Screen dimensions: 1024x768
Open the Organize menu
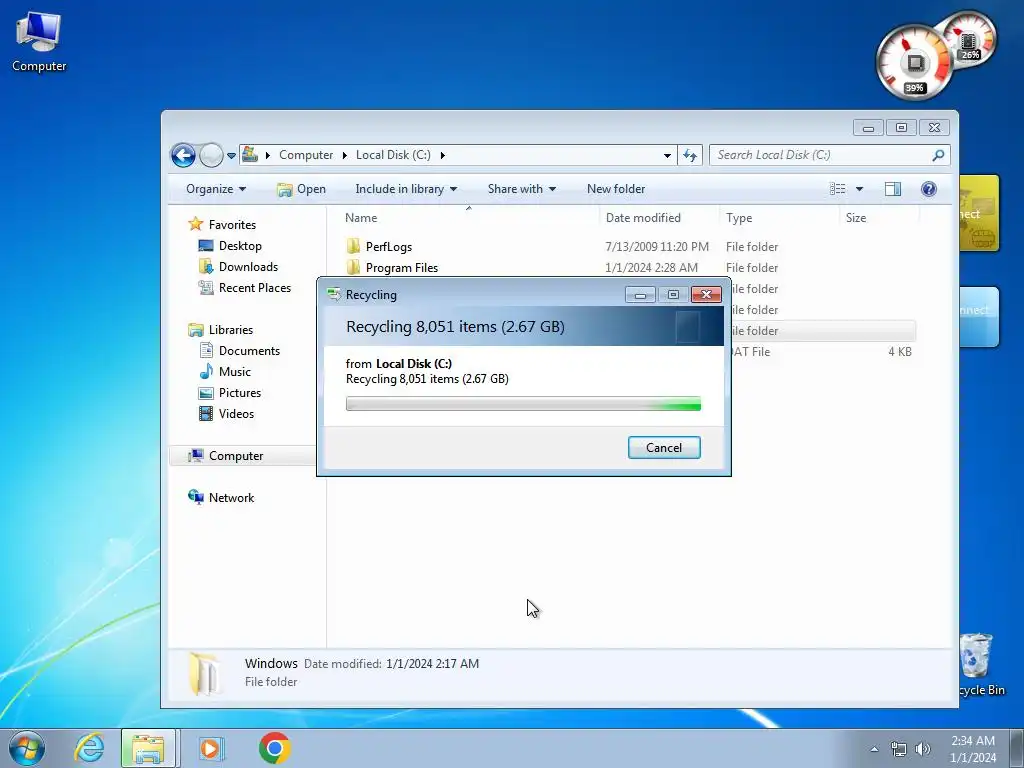click(x=216, y=189)
